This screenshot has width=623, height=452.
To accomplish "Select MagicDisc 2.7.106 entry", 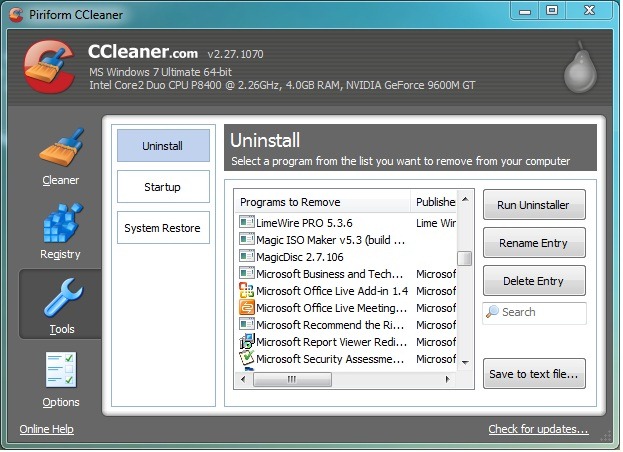I will click(x=300, y=257).
